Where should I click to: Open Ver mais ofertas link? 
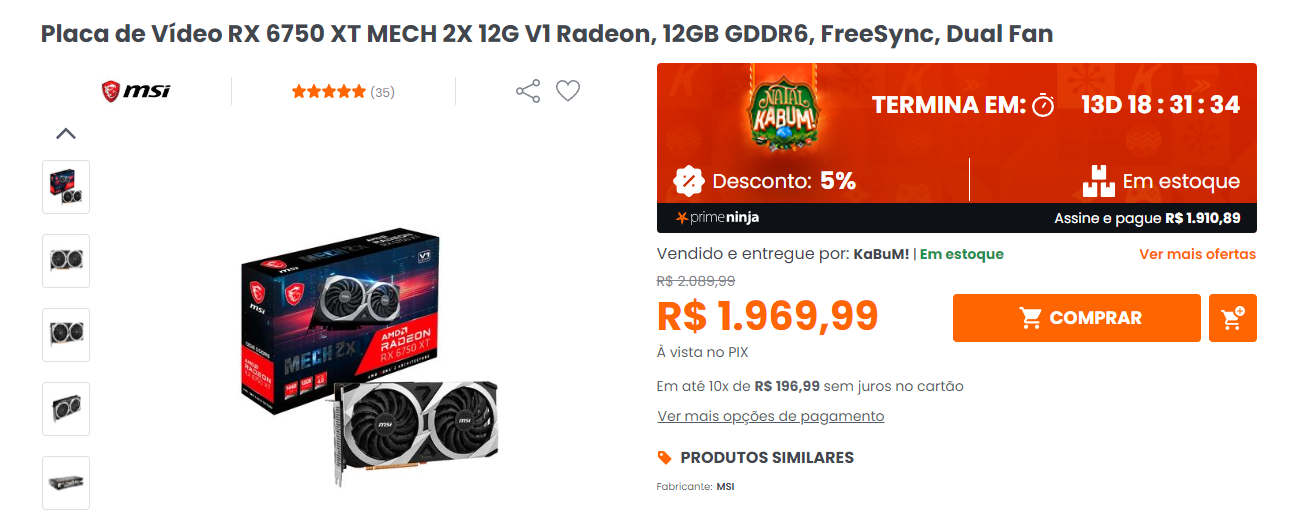coord(1197,254)
